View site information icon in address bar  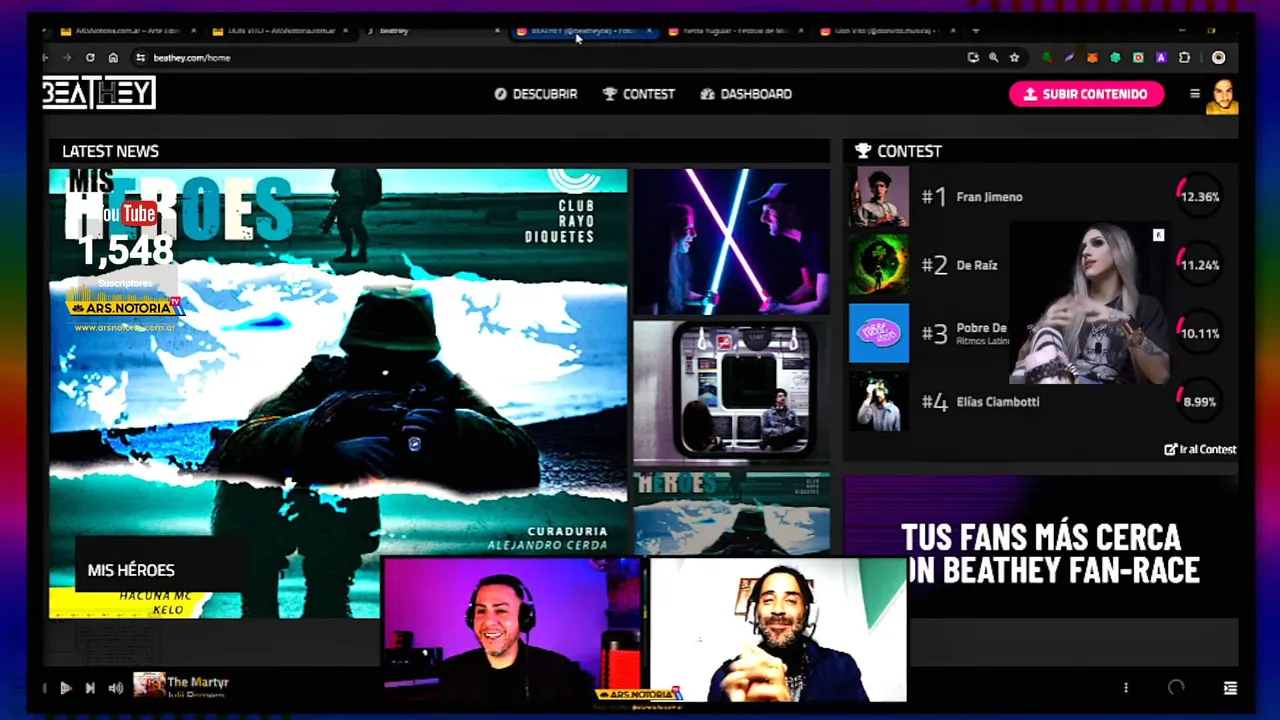[x=140, y=58]
